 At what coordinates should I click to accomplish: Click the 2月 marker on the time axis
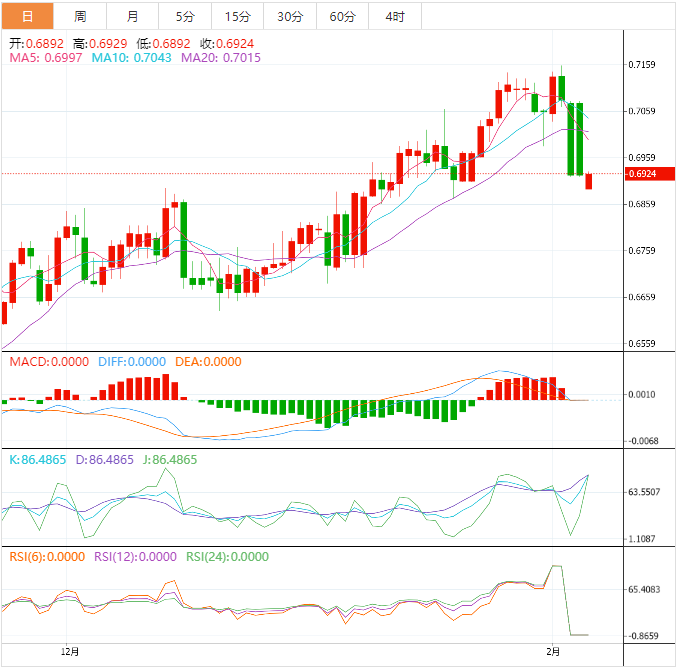[x=554, y=651]
